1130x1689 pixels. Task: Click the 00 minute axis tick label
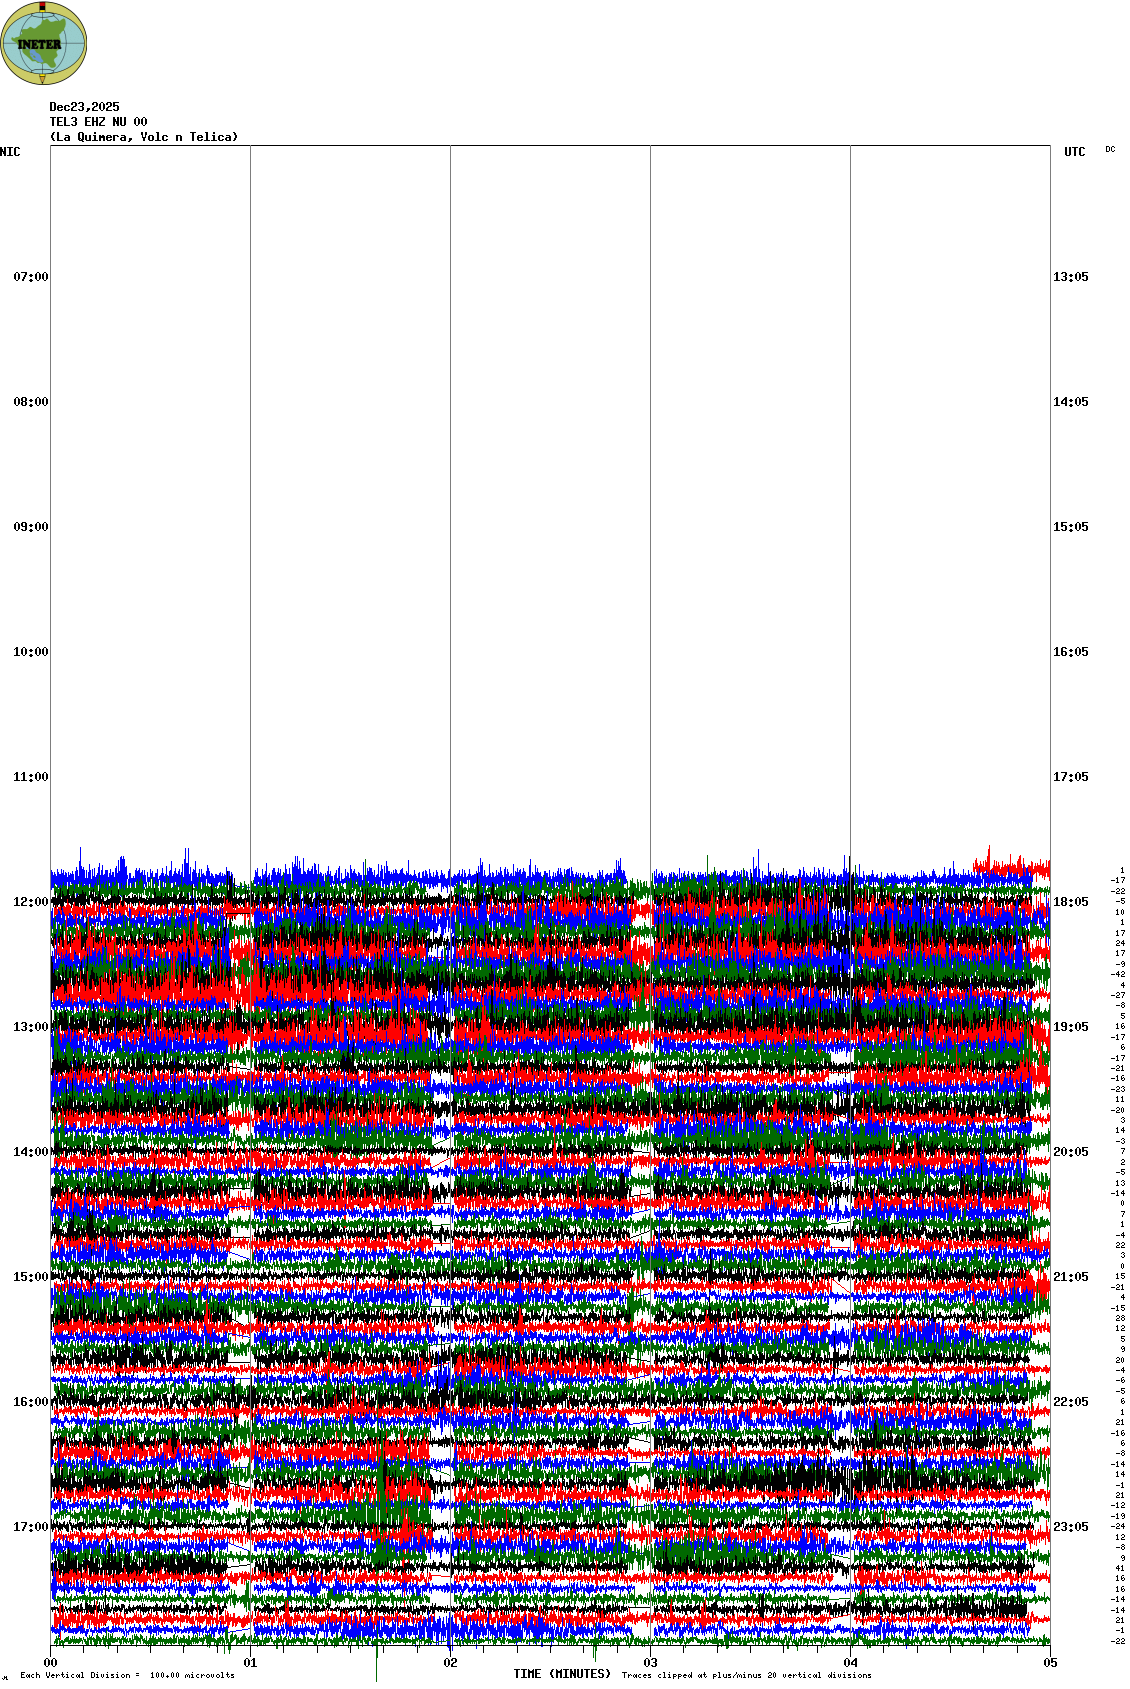(50, 1663)
